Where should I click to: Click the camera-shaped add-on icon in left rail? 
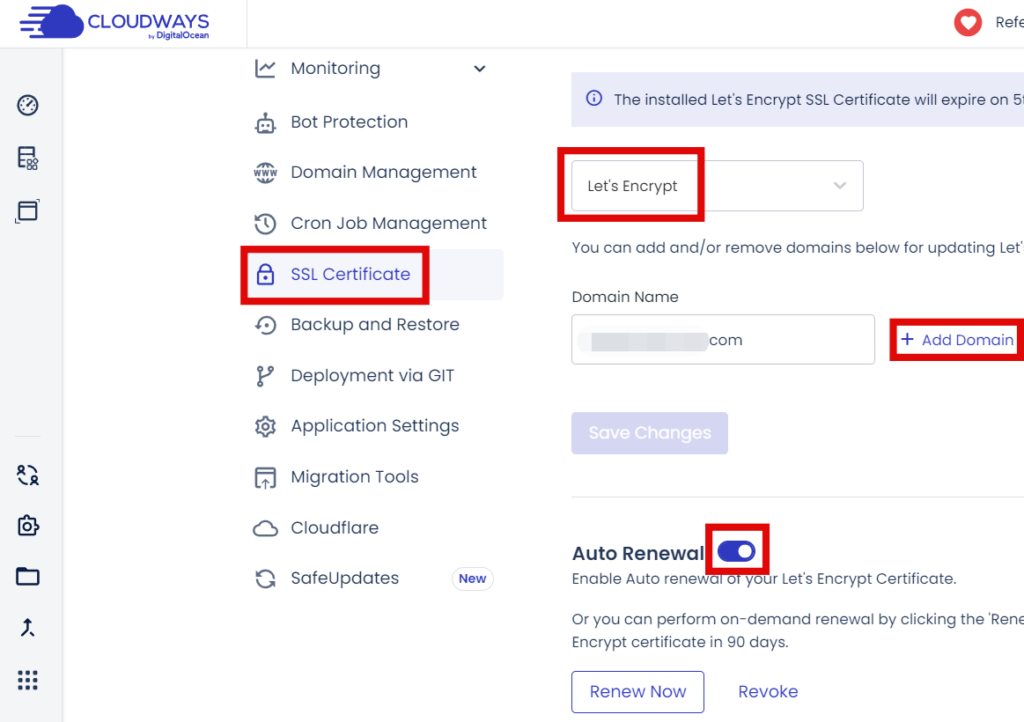coord(27,526)
